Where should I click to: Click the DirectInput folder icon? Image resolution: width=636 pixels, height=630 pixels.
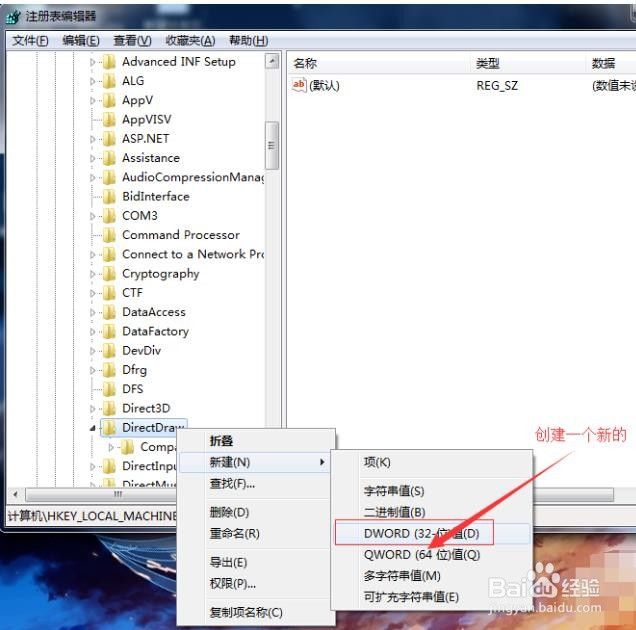coord(109,466)
